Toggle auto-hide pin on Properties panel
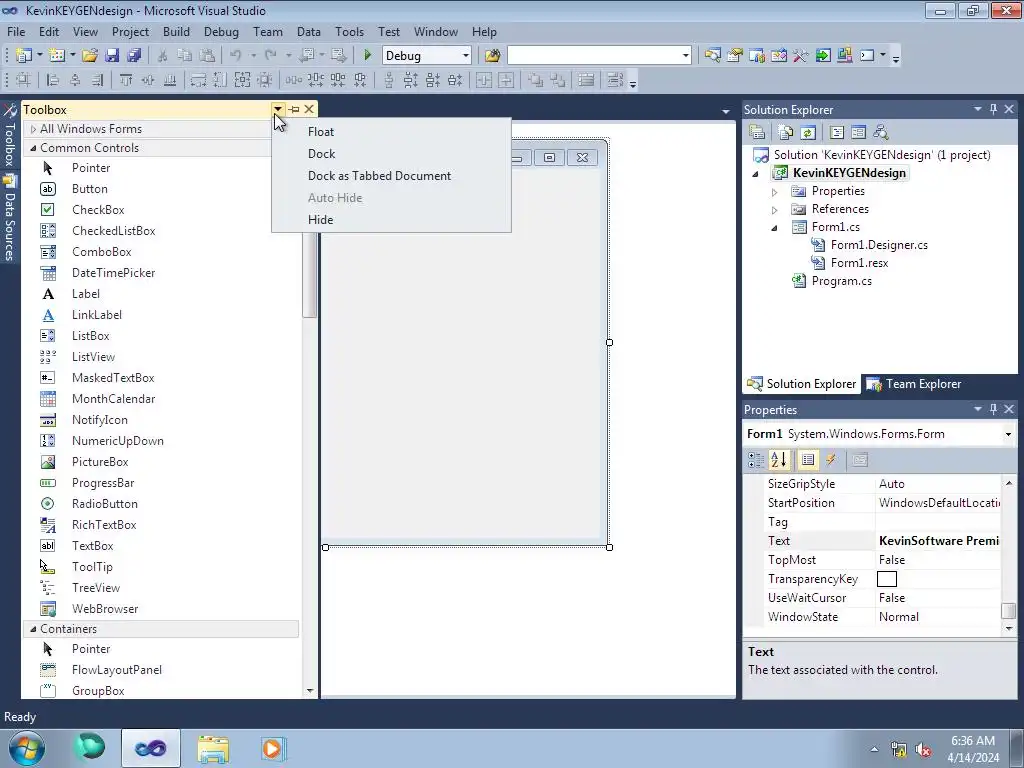 click(x=993, y=409)
